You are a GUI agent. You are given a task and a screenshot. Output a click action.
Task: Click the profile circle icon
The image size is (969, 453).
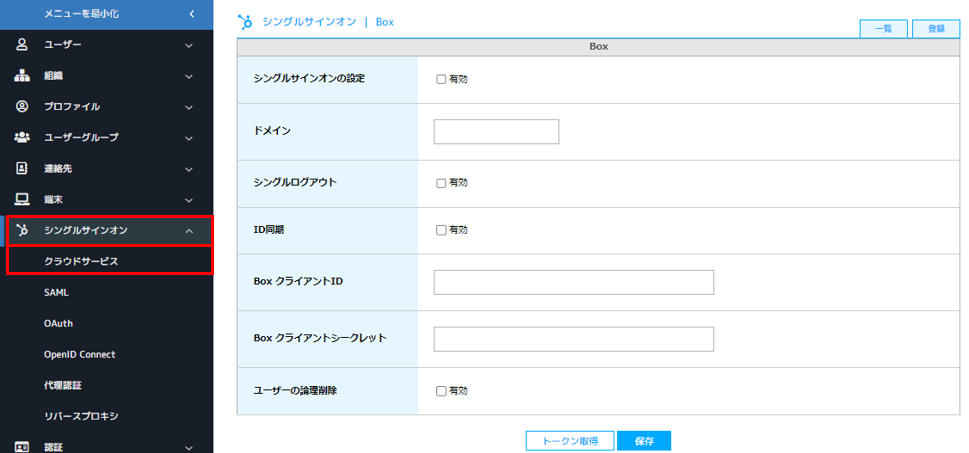[x=22, y=106]
